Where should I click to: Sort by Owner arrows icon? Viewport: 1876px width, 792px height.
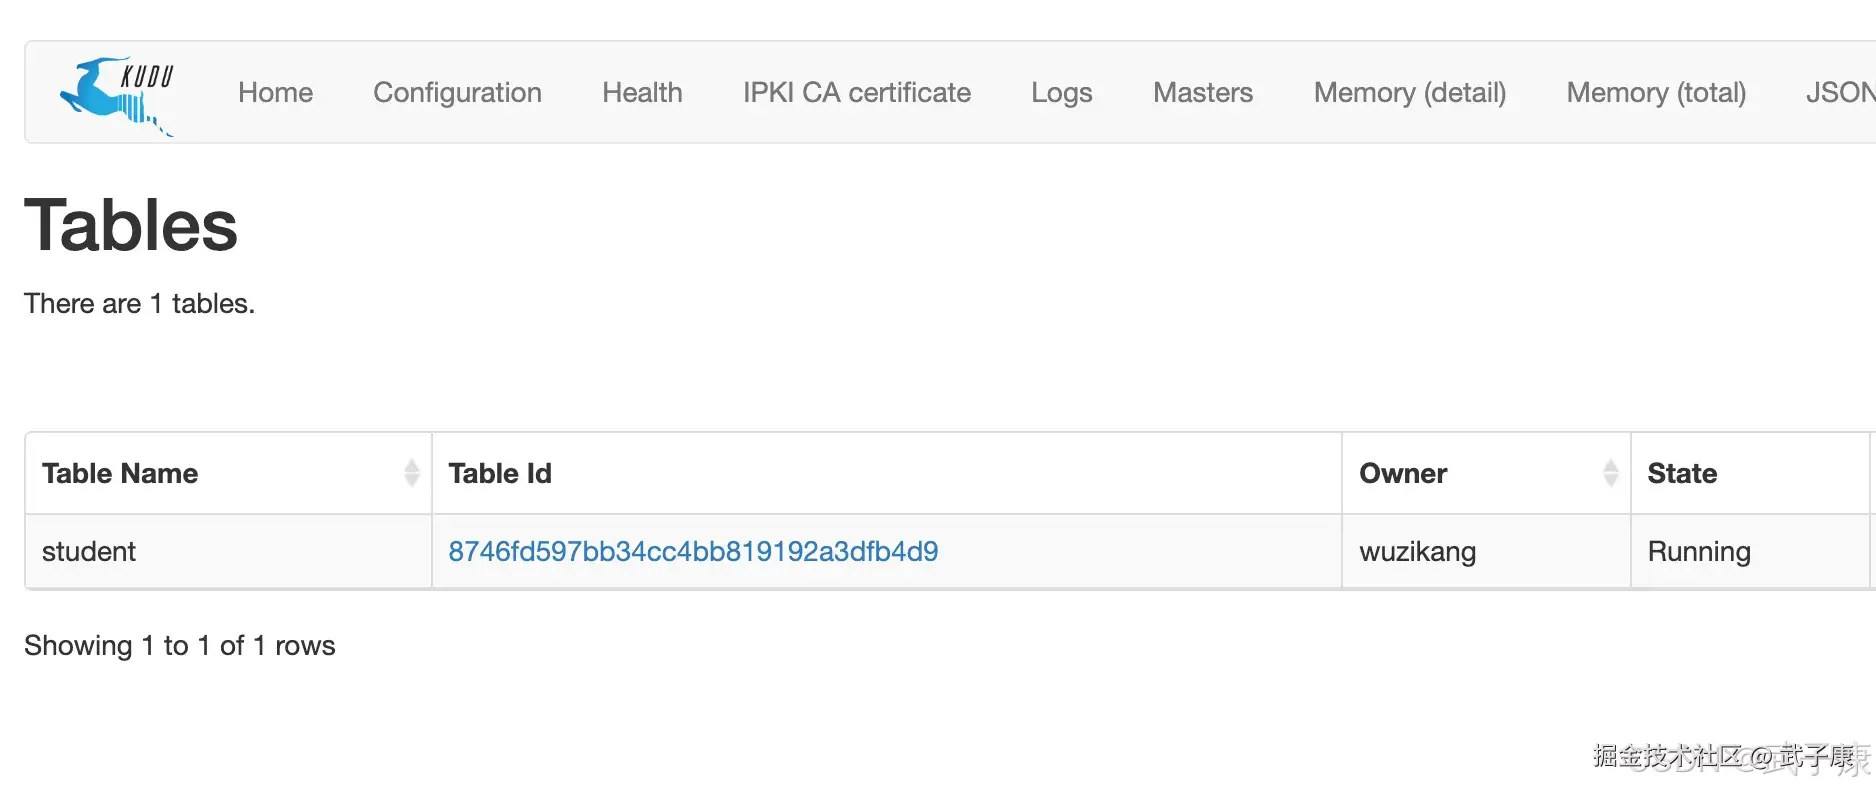1610,473
